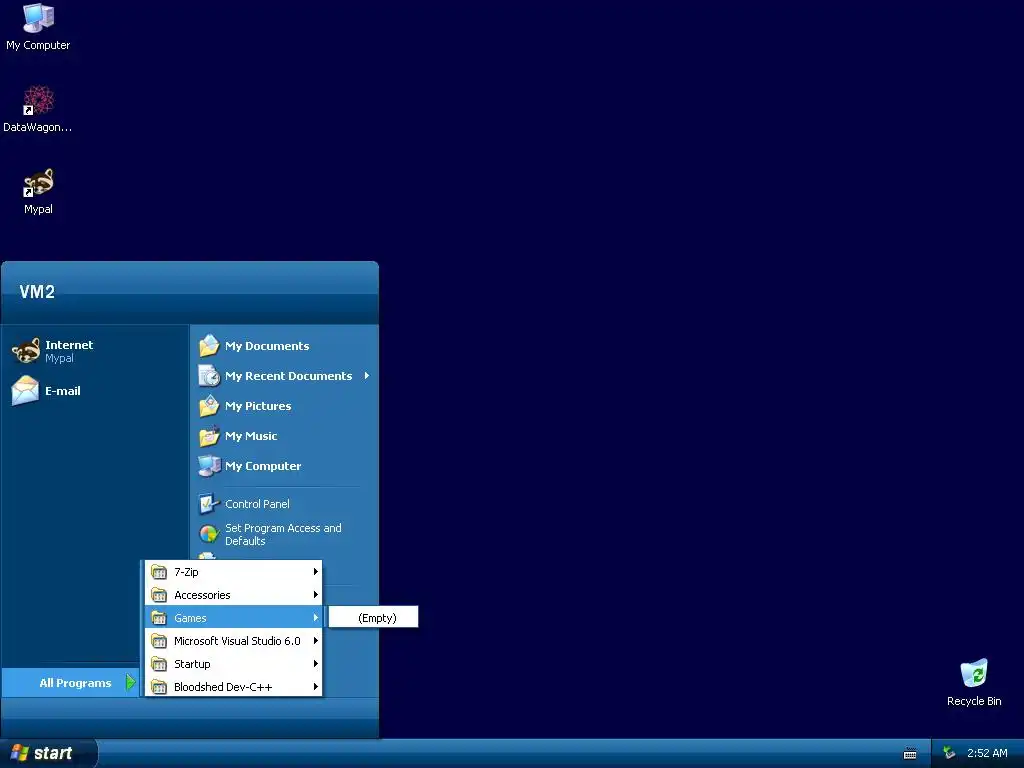
Task: Click the My Computer label in Start menu
Action: 263,466
